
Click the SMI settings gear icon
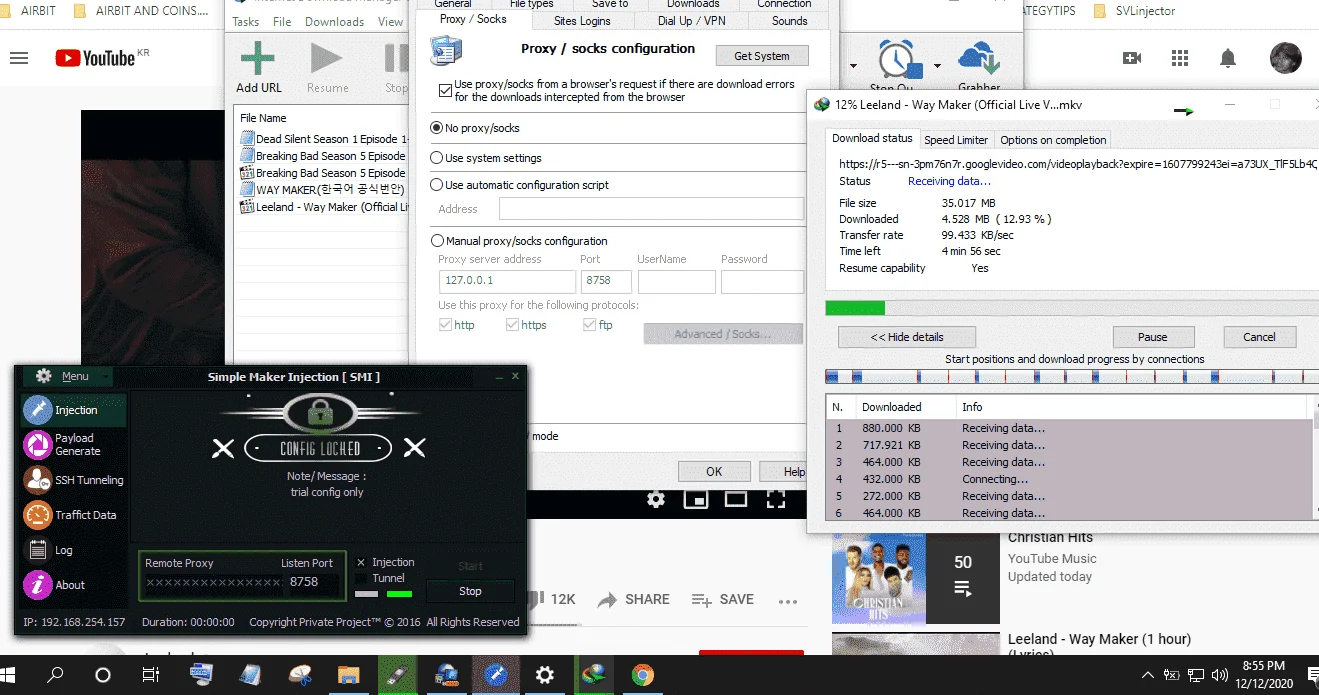(x=43, y=376)
